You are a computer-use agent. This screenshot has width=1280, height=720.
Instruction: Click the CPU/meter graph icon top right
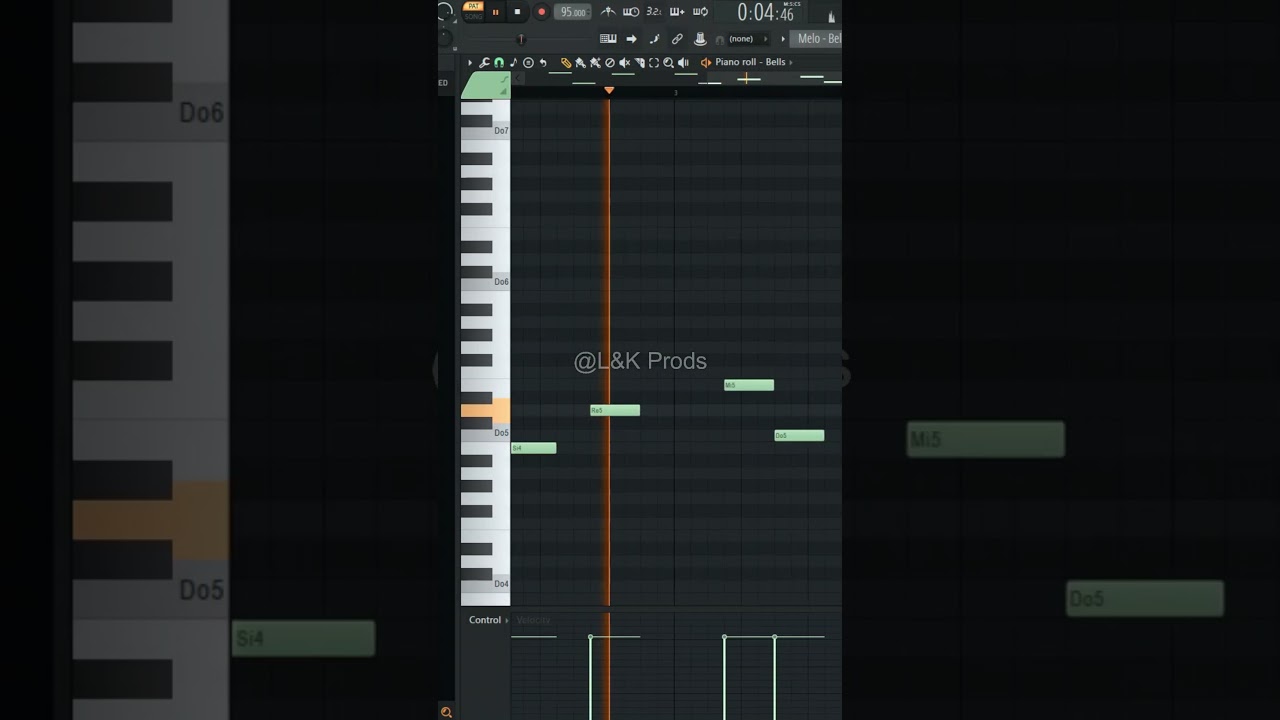click(x=831, y=16)
